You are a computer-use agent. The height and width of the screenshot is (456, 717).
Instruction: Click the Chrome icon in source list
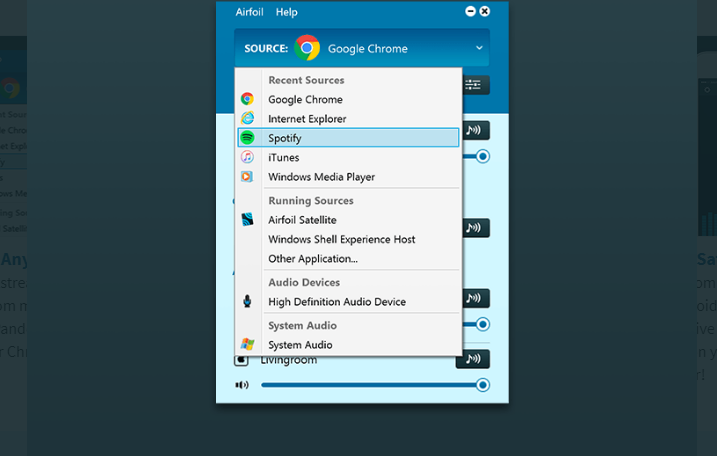247,99
